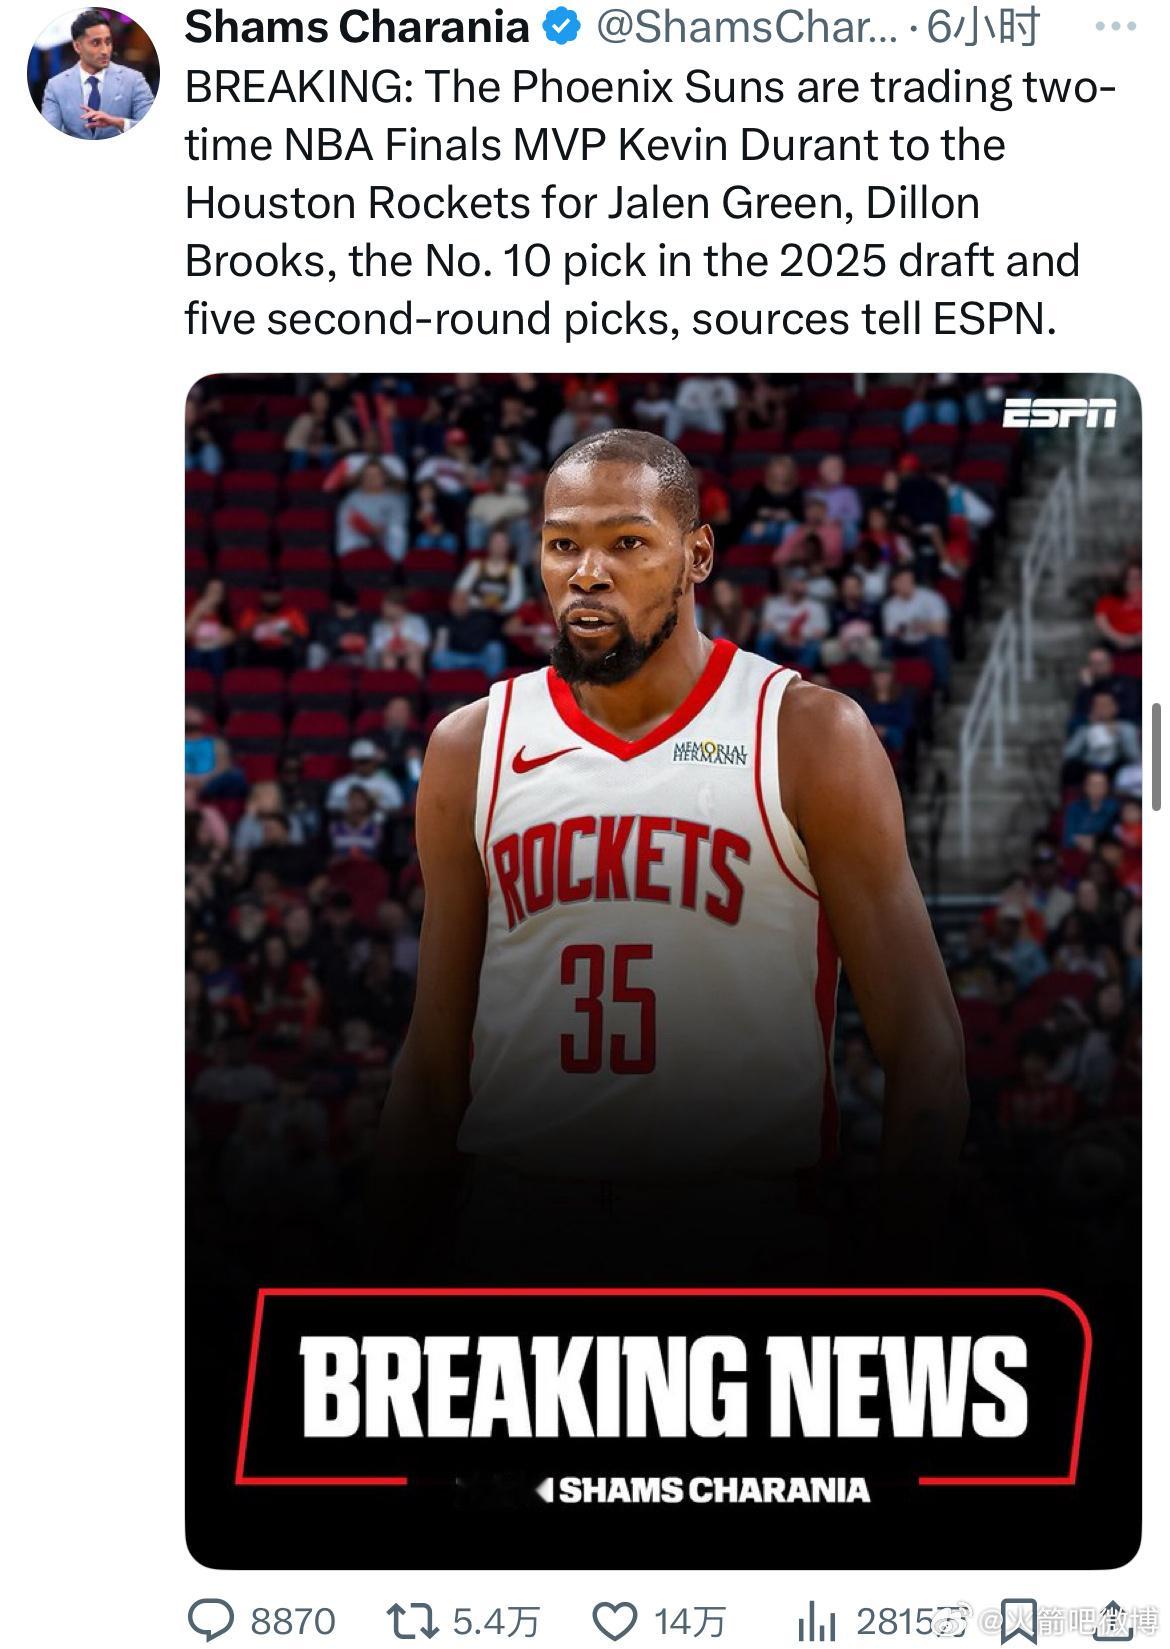Like the tweet with the heart icon
The height and width of the screenshot is (1649, 1170).
(615, 1620)
